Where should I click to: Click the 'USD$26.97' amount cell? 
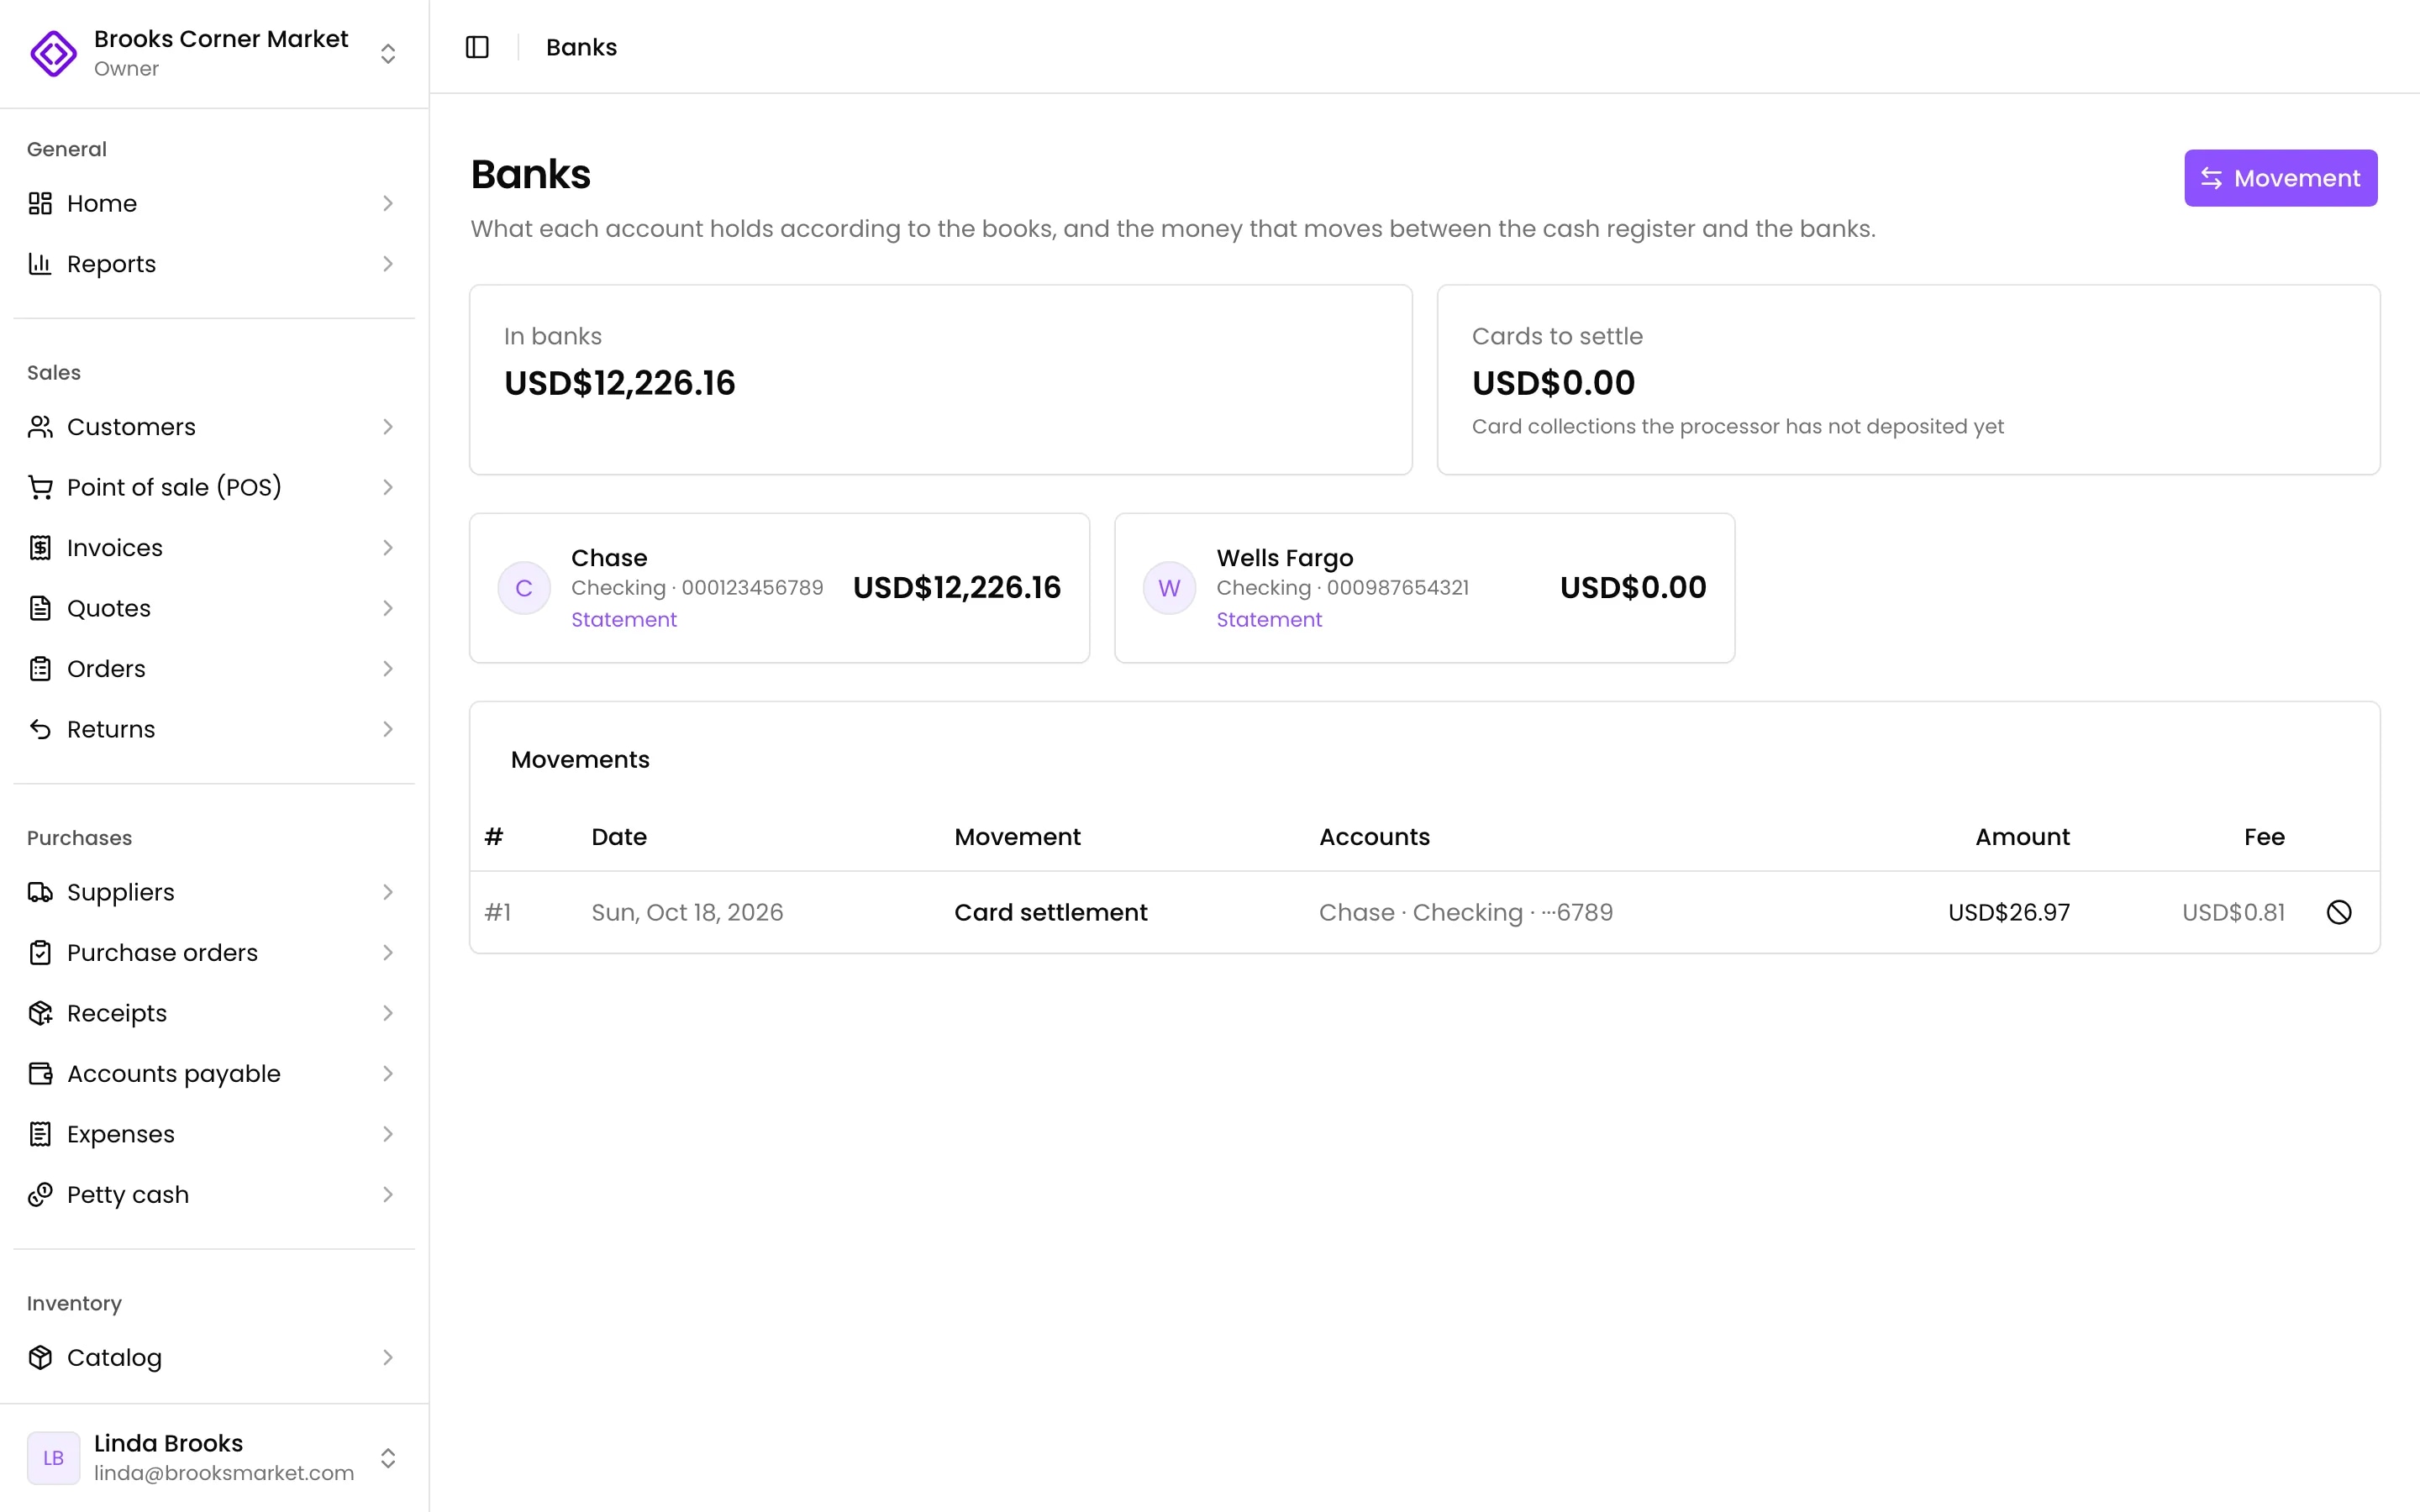pos(2009,912)
